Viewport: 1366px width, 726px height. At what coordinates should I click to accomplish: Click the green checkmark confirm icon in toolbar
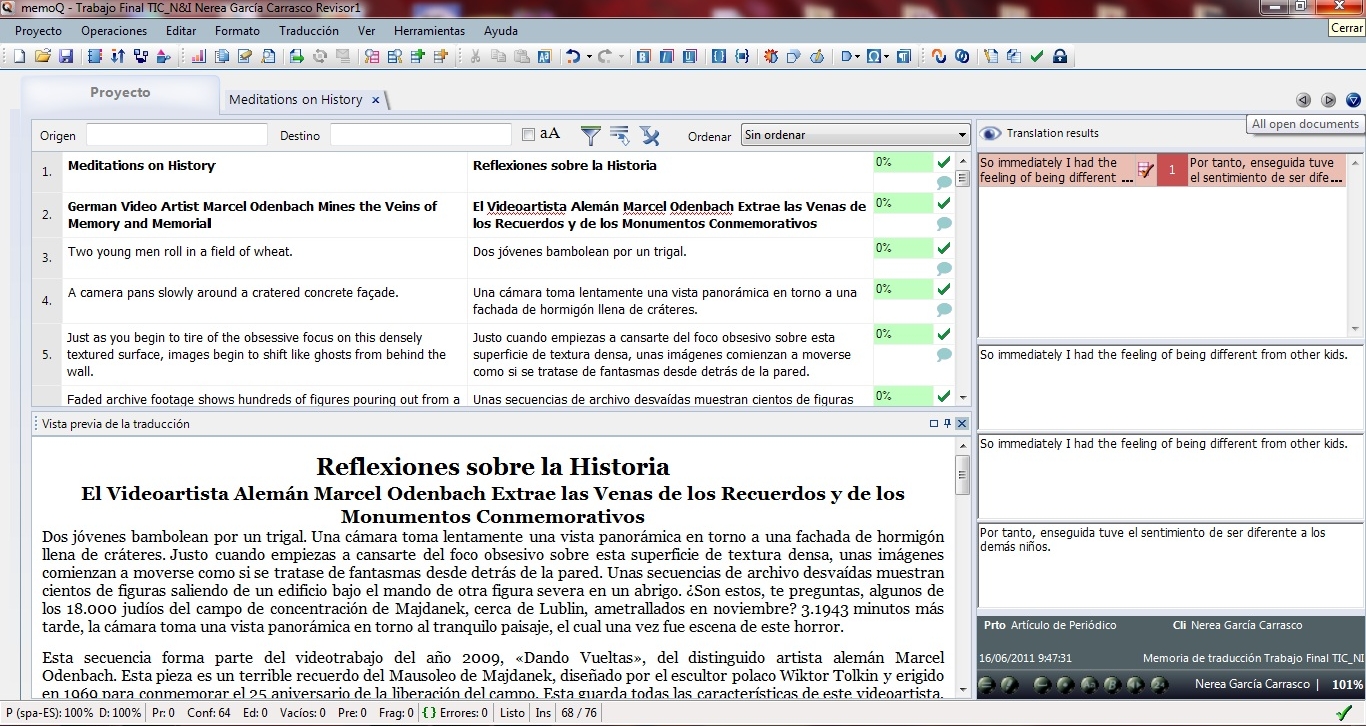click(x=1037, y=57)
